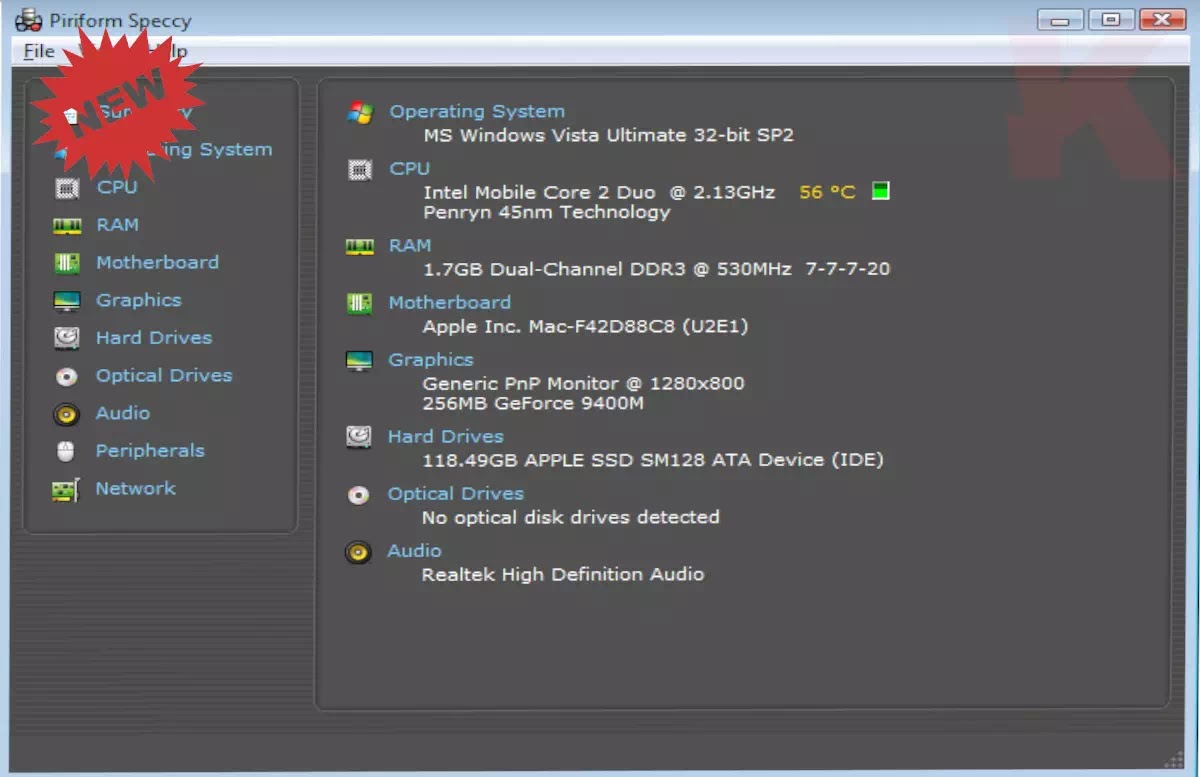
Task: Click the RAM icon in summary panel
Action: point(360,247)
